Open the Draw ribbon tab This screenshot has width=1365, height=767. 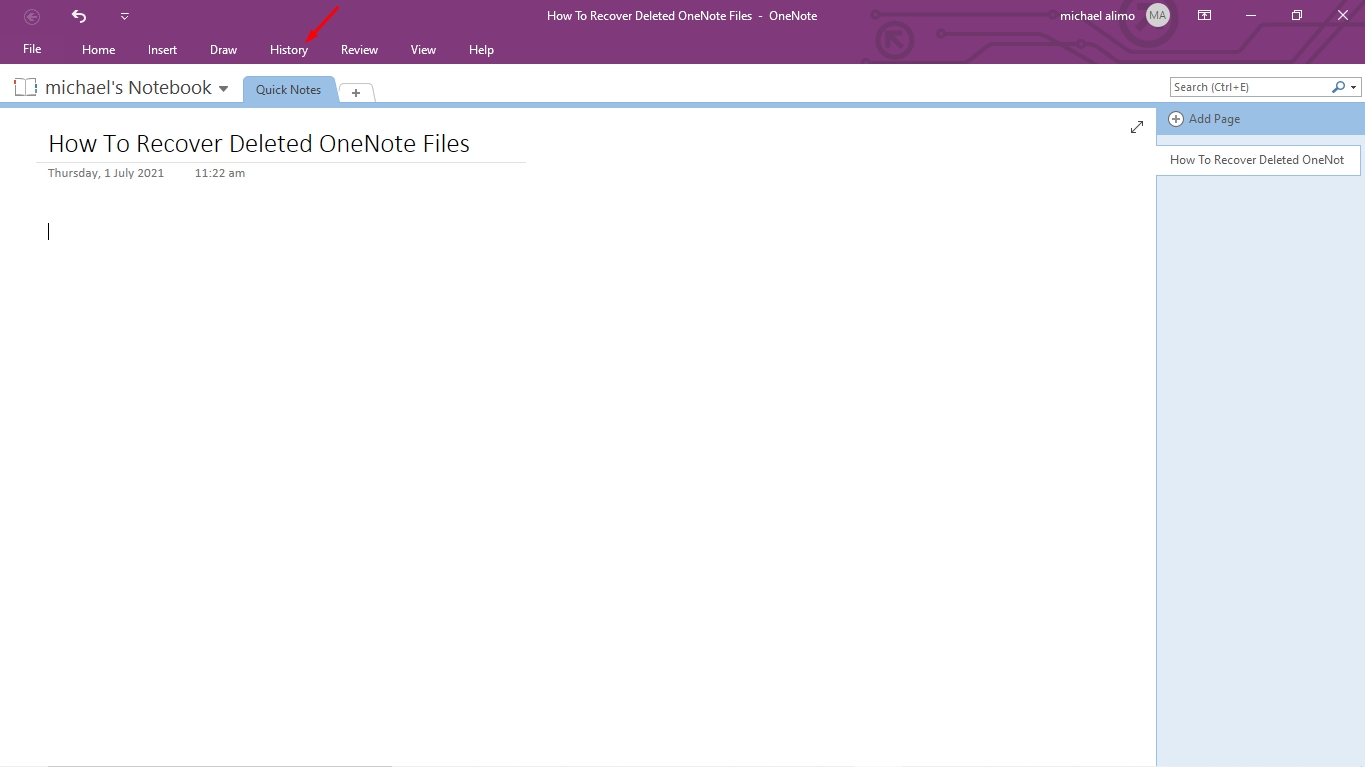pos(223,49)
